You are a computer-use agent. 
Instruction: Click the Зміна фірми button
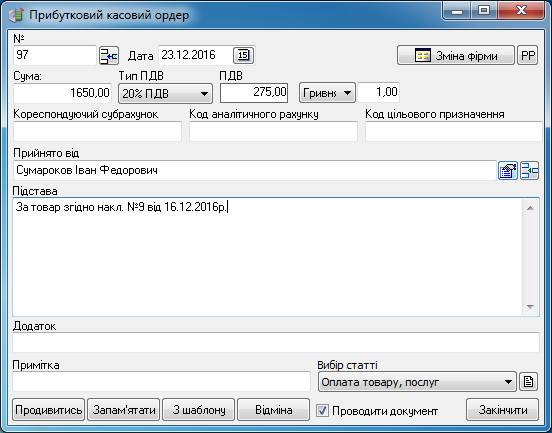coord(456,55)
